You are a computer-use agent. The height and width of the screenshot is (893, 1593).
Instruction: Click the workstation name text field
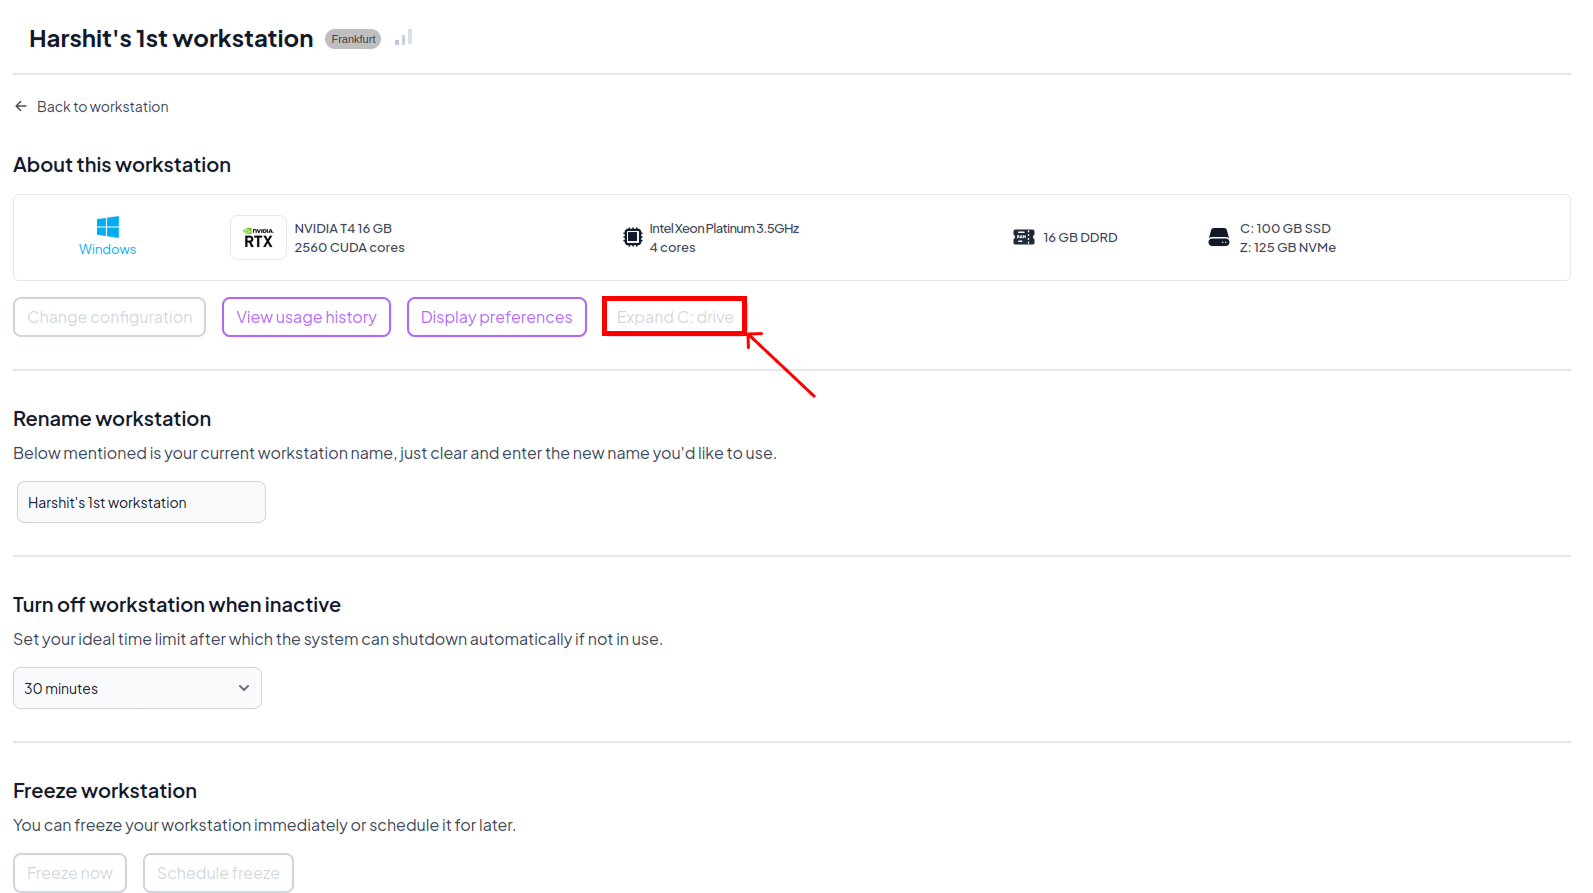(x=141, y=502)
